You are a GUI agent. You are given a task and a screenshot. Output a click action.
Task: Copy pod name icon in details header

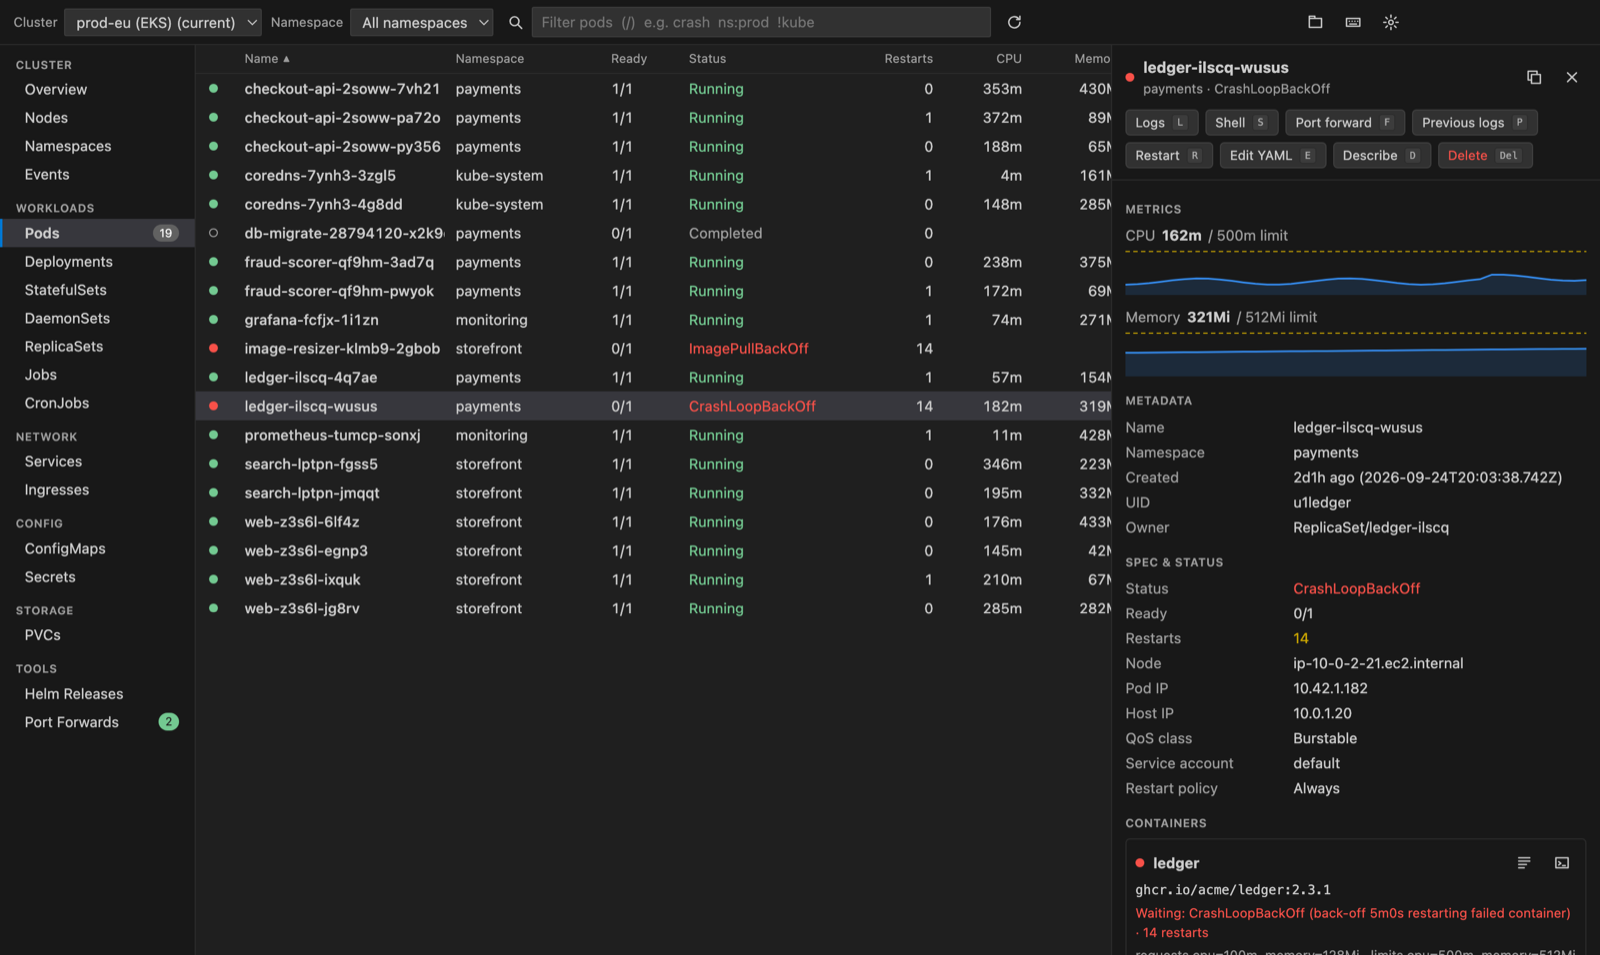pos(1534,77)
